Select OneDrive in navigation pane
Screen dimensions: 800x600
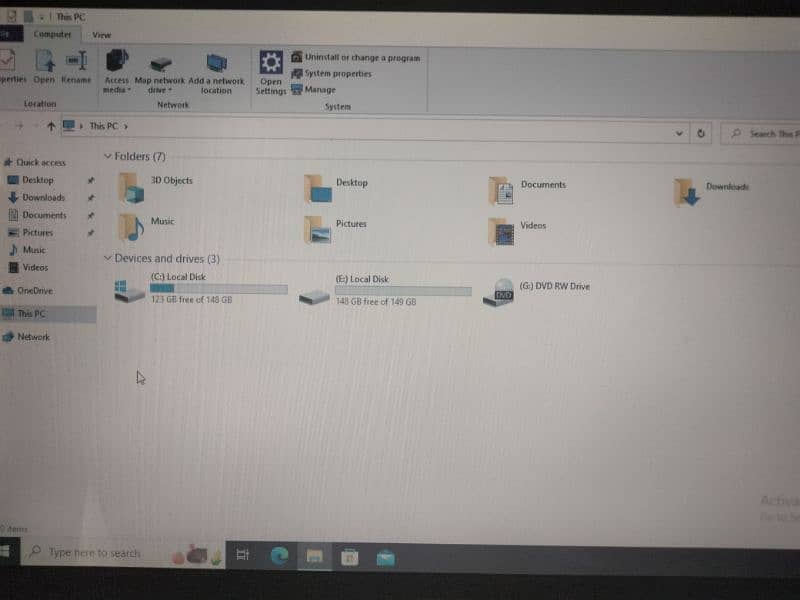pyautogui.click(x=29, y=290)
